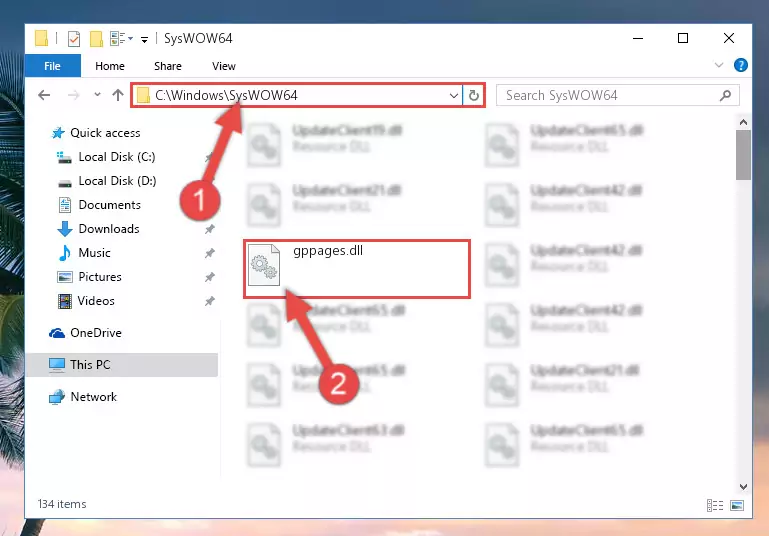
Task: Click the pin icon next to Videos
Action: click(x=209, y=301)
